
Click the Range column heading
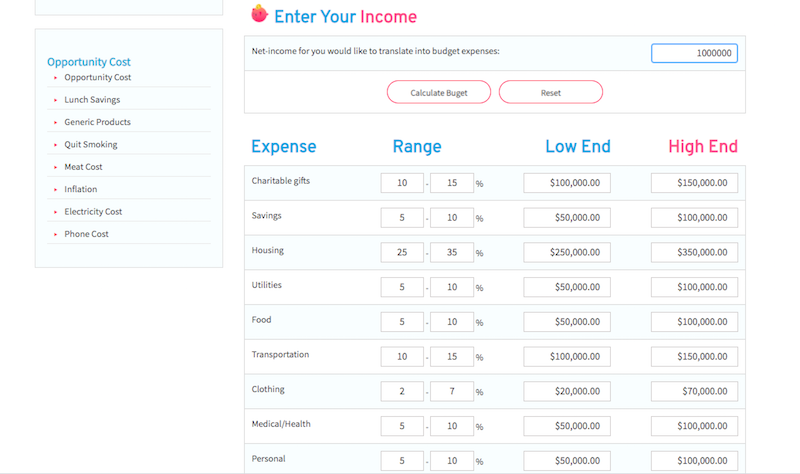[417, 147]
